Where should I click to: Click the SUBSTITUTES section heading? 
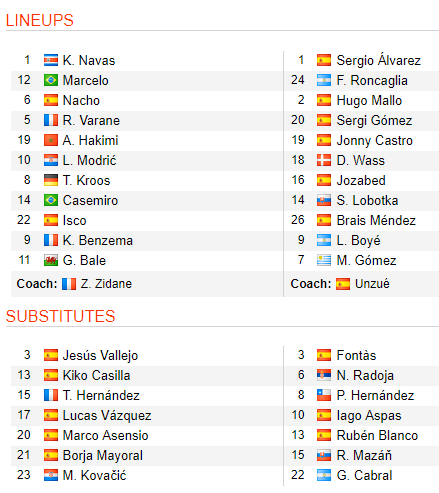(60, 316)
